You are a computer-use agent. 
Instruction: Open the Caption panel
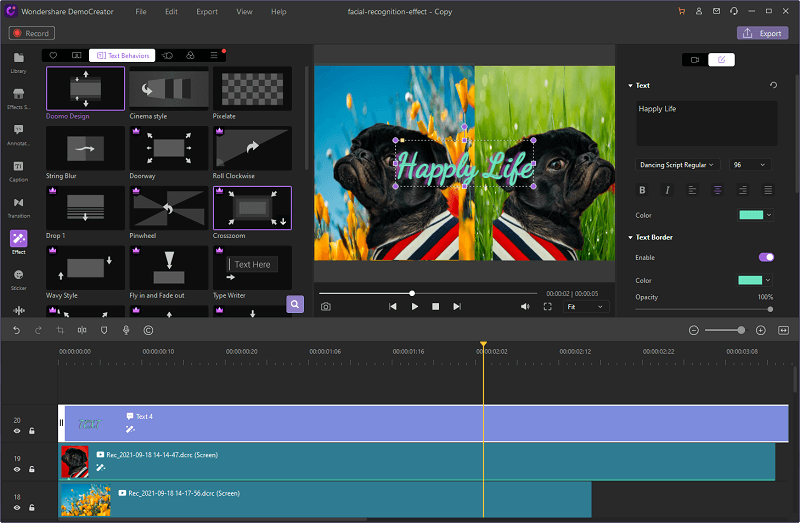point(18,171)
